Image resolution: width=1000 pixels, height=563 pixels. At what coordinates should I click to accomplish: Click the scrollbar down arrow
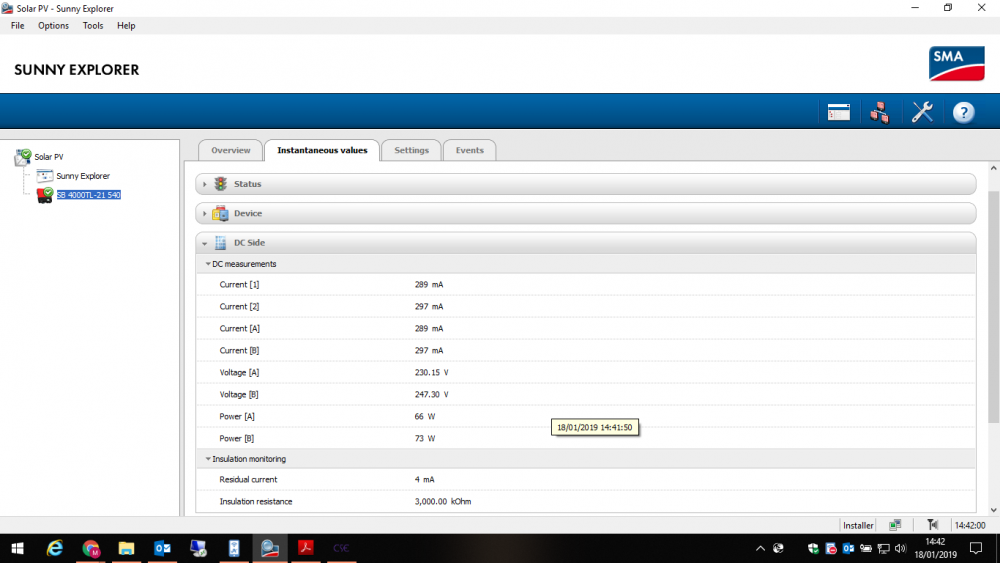pos(993,510)
